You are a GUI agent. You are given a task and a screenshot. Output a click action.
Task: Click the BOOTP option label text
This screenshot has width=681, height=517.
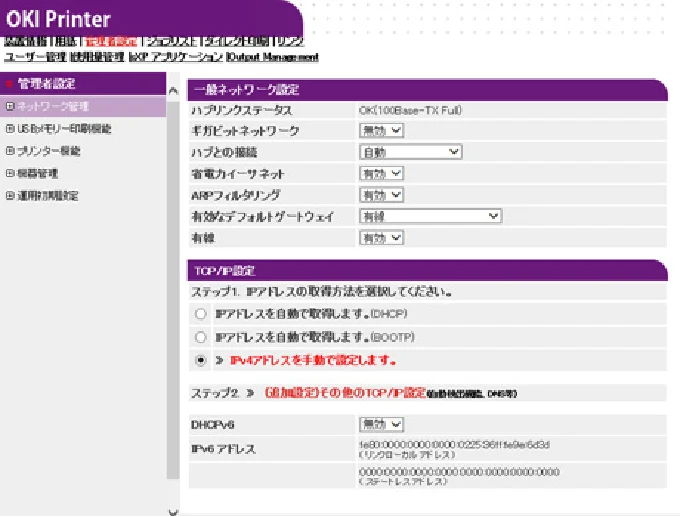[315, 337]
